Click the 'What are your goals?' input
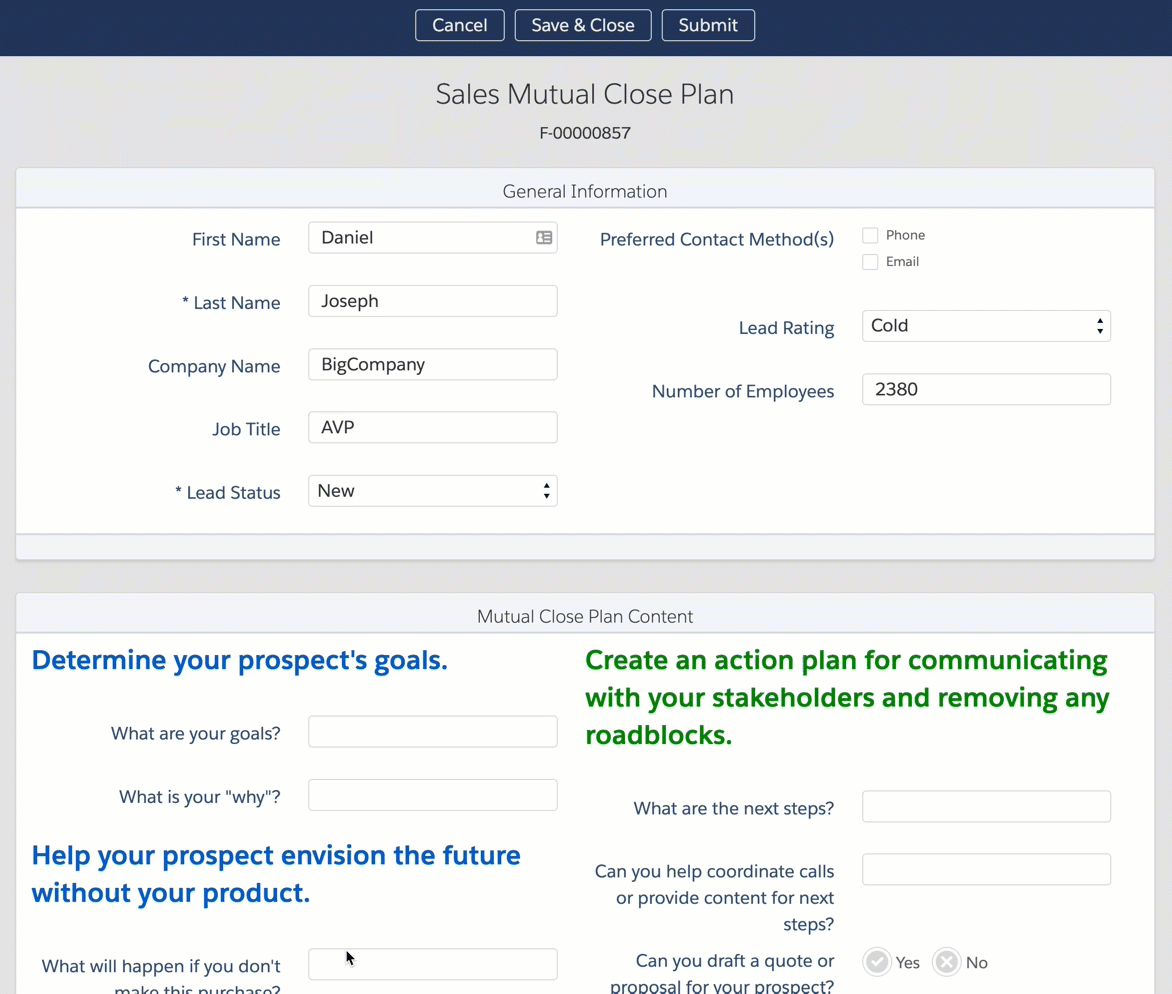1172x994 pixels. (x=433, y=732)
